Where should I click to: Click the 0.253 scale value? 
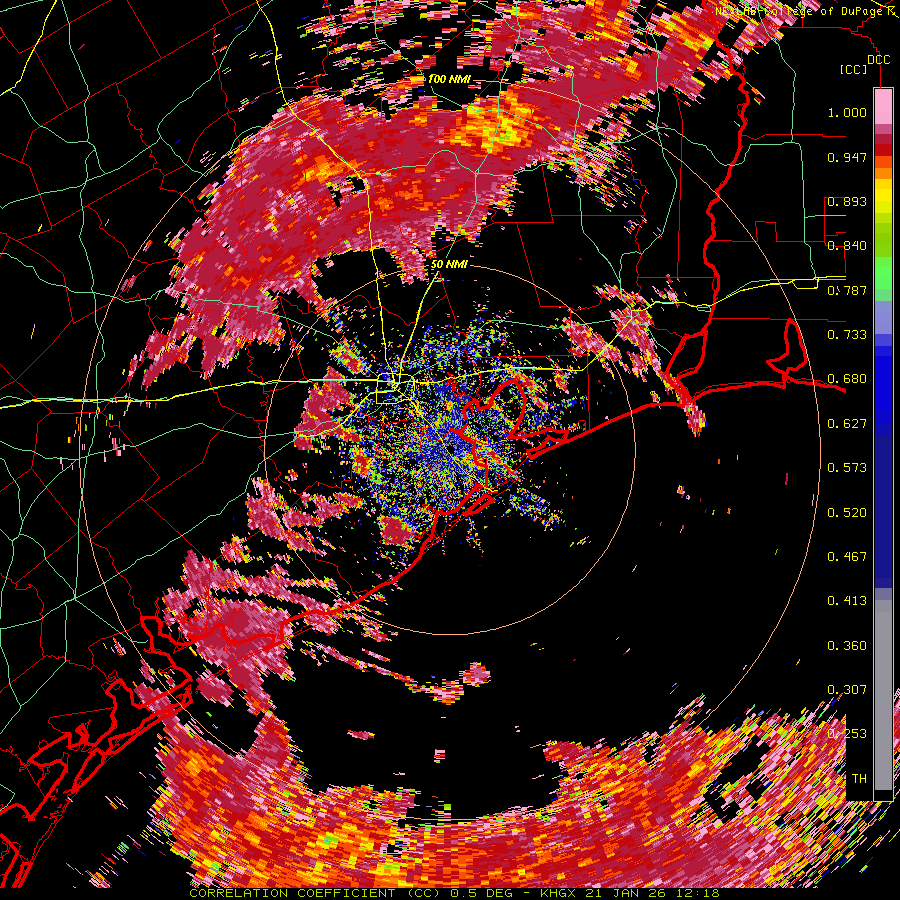pos(847,734)
